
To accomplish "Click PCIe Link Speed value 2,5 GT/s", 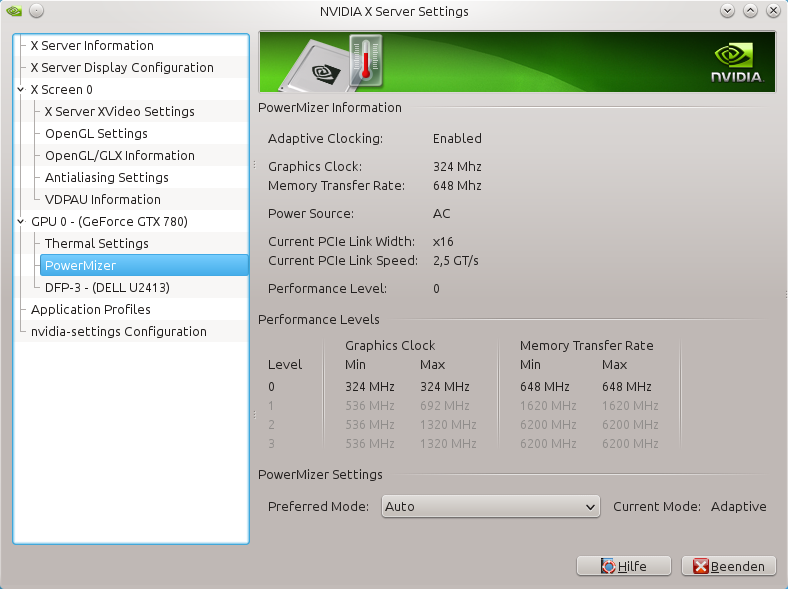I will point(456,261).
